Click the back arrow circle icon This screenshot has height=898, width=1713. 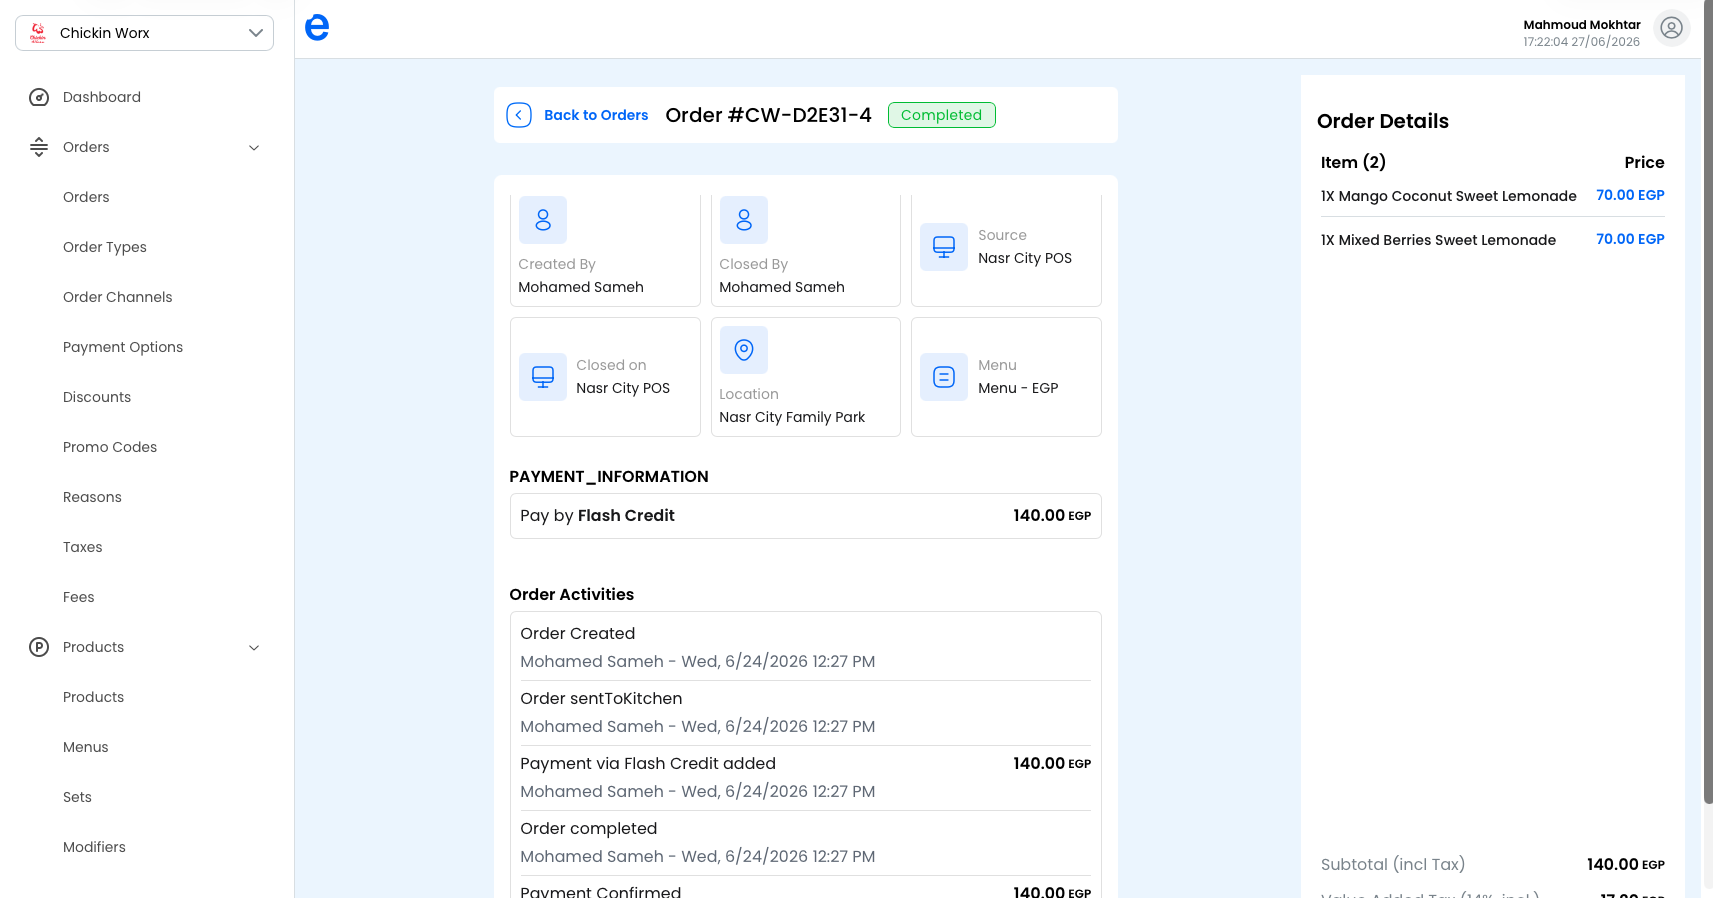519,115
